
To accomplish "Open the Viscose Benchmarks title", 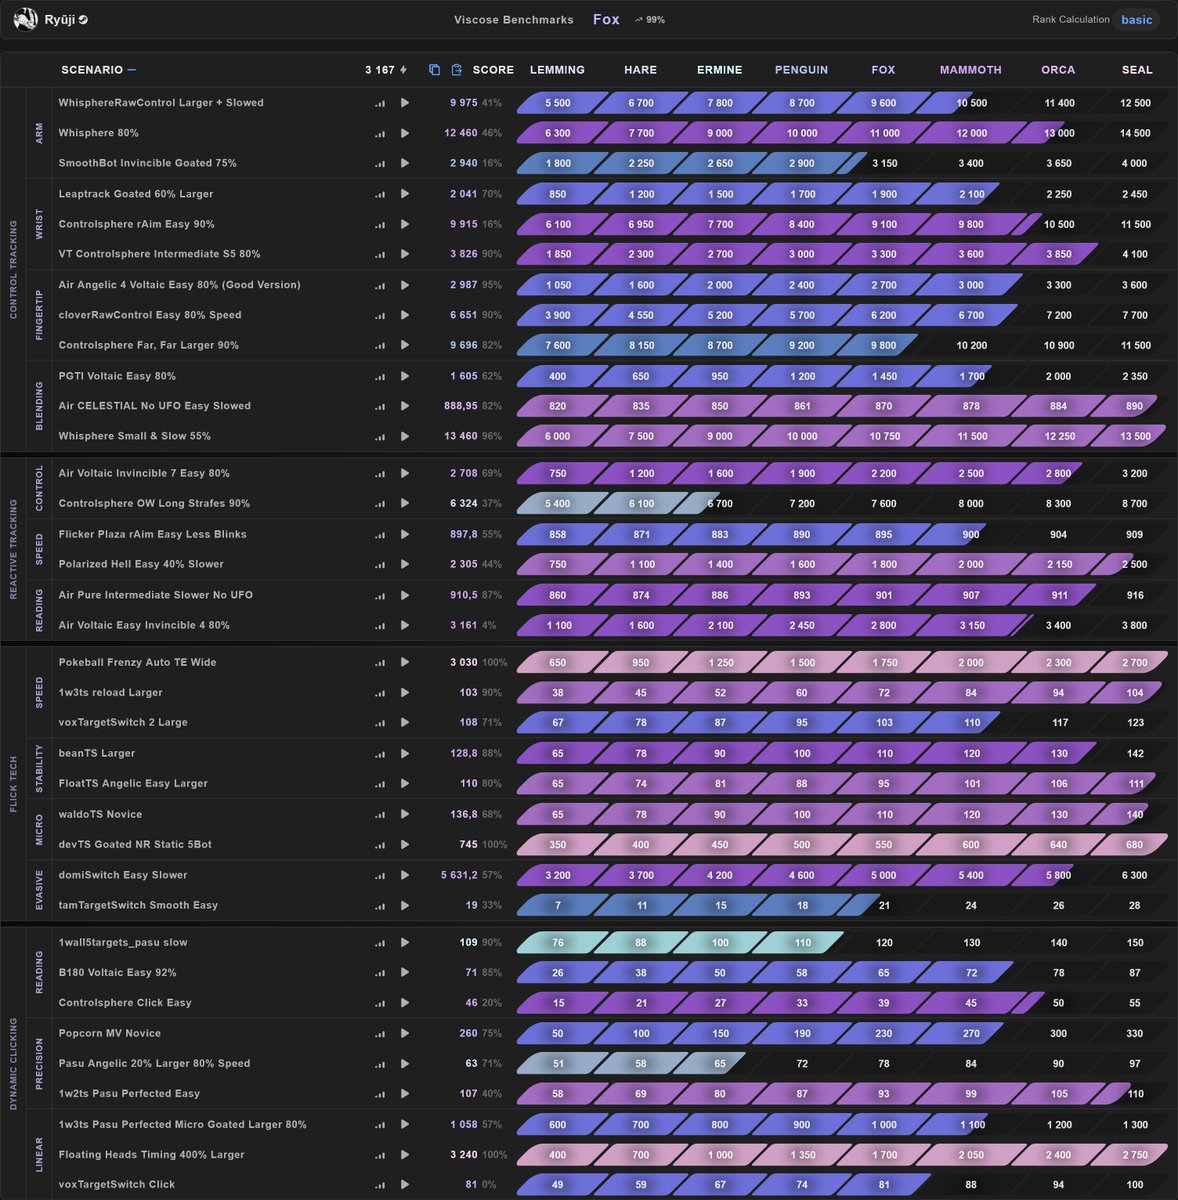I will [x=514, y=20].
